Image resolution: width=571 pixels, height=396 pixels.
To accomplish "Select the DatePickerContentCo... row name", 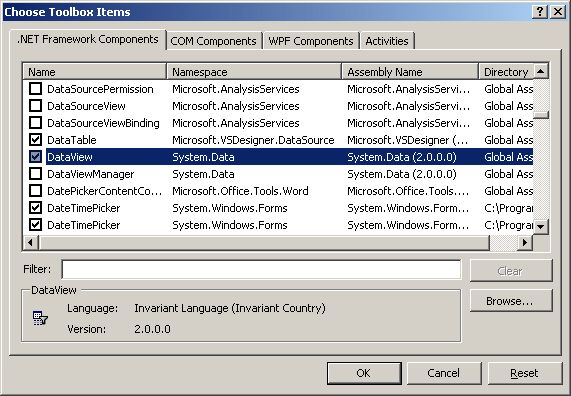I will tap(105, 191).
